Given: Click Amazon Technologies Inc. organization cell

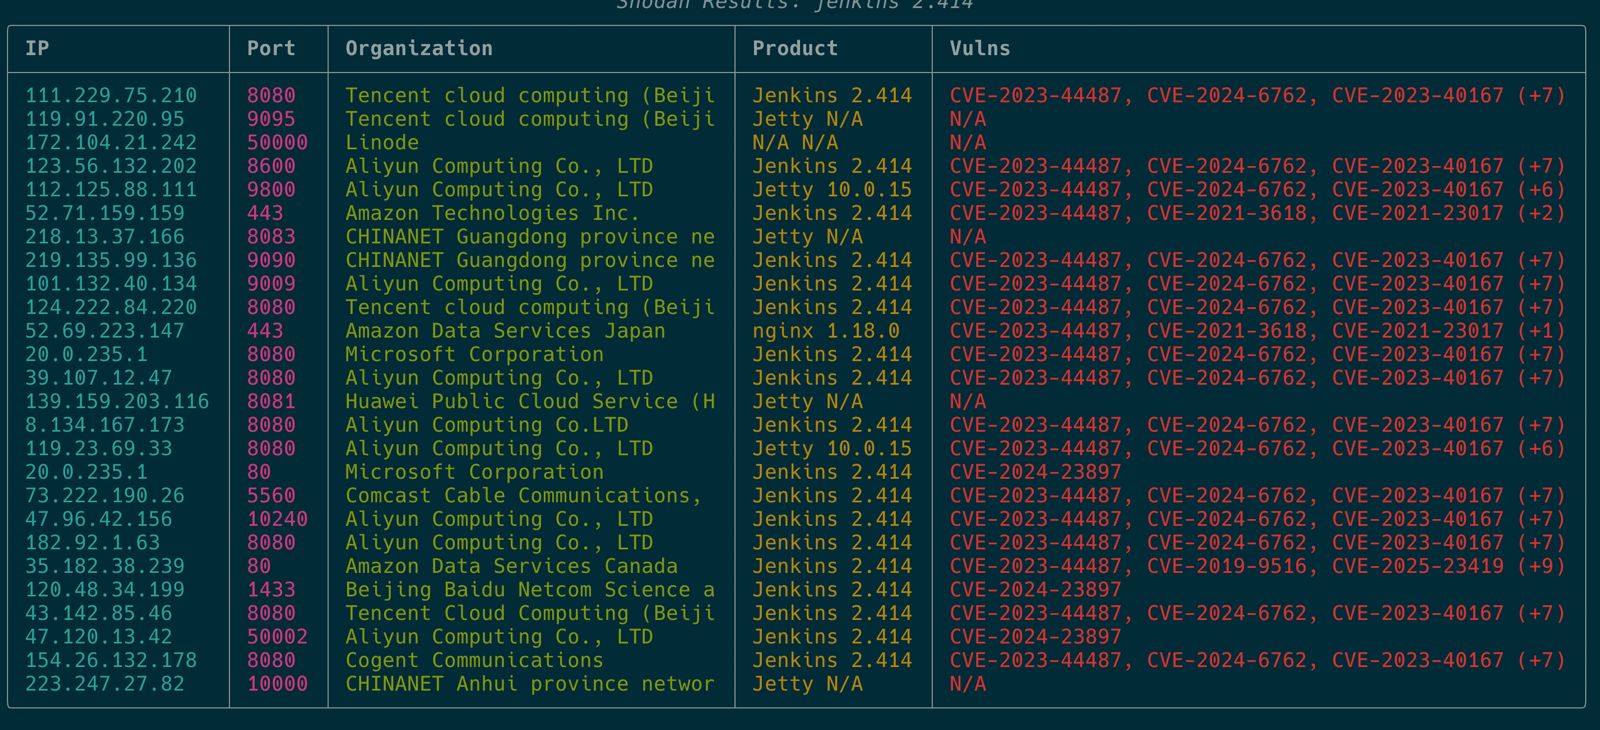Looking at the screenshot, I should tap(493, 213).
